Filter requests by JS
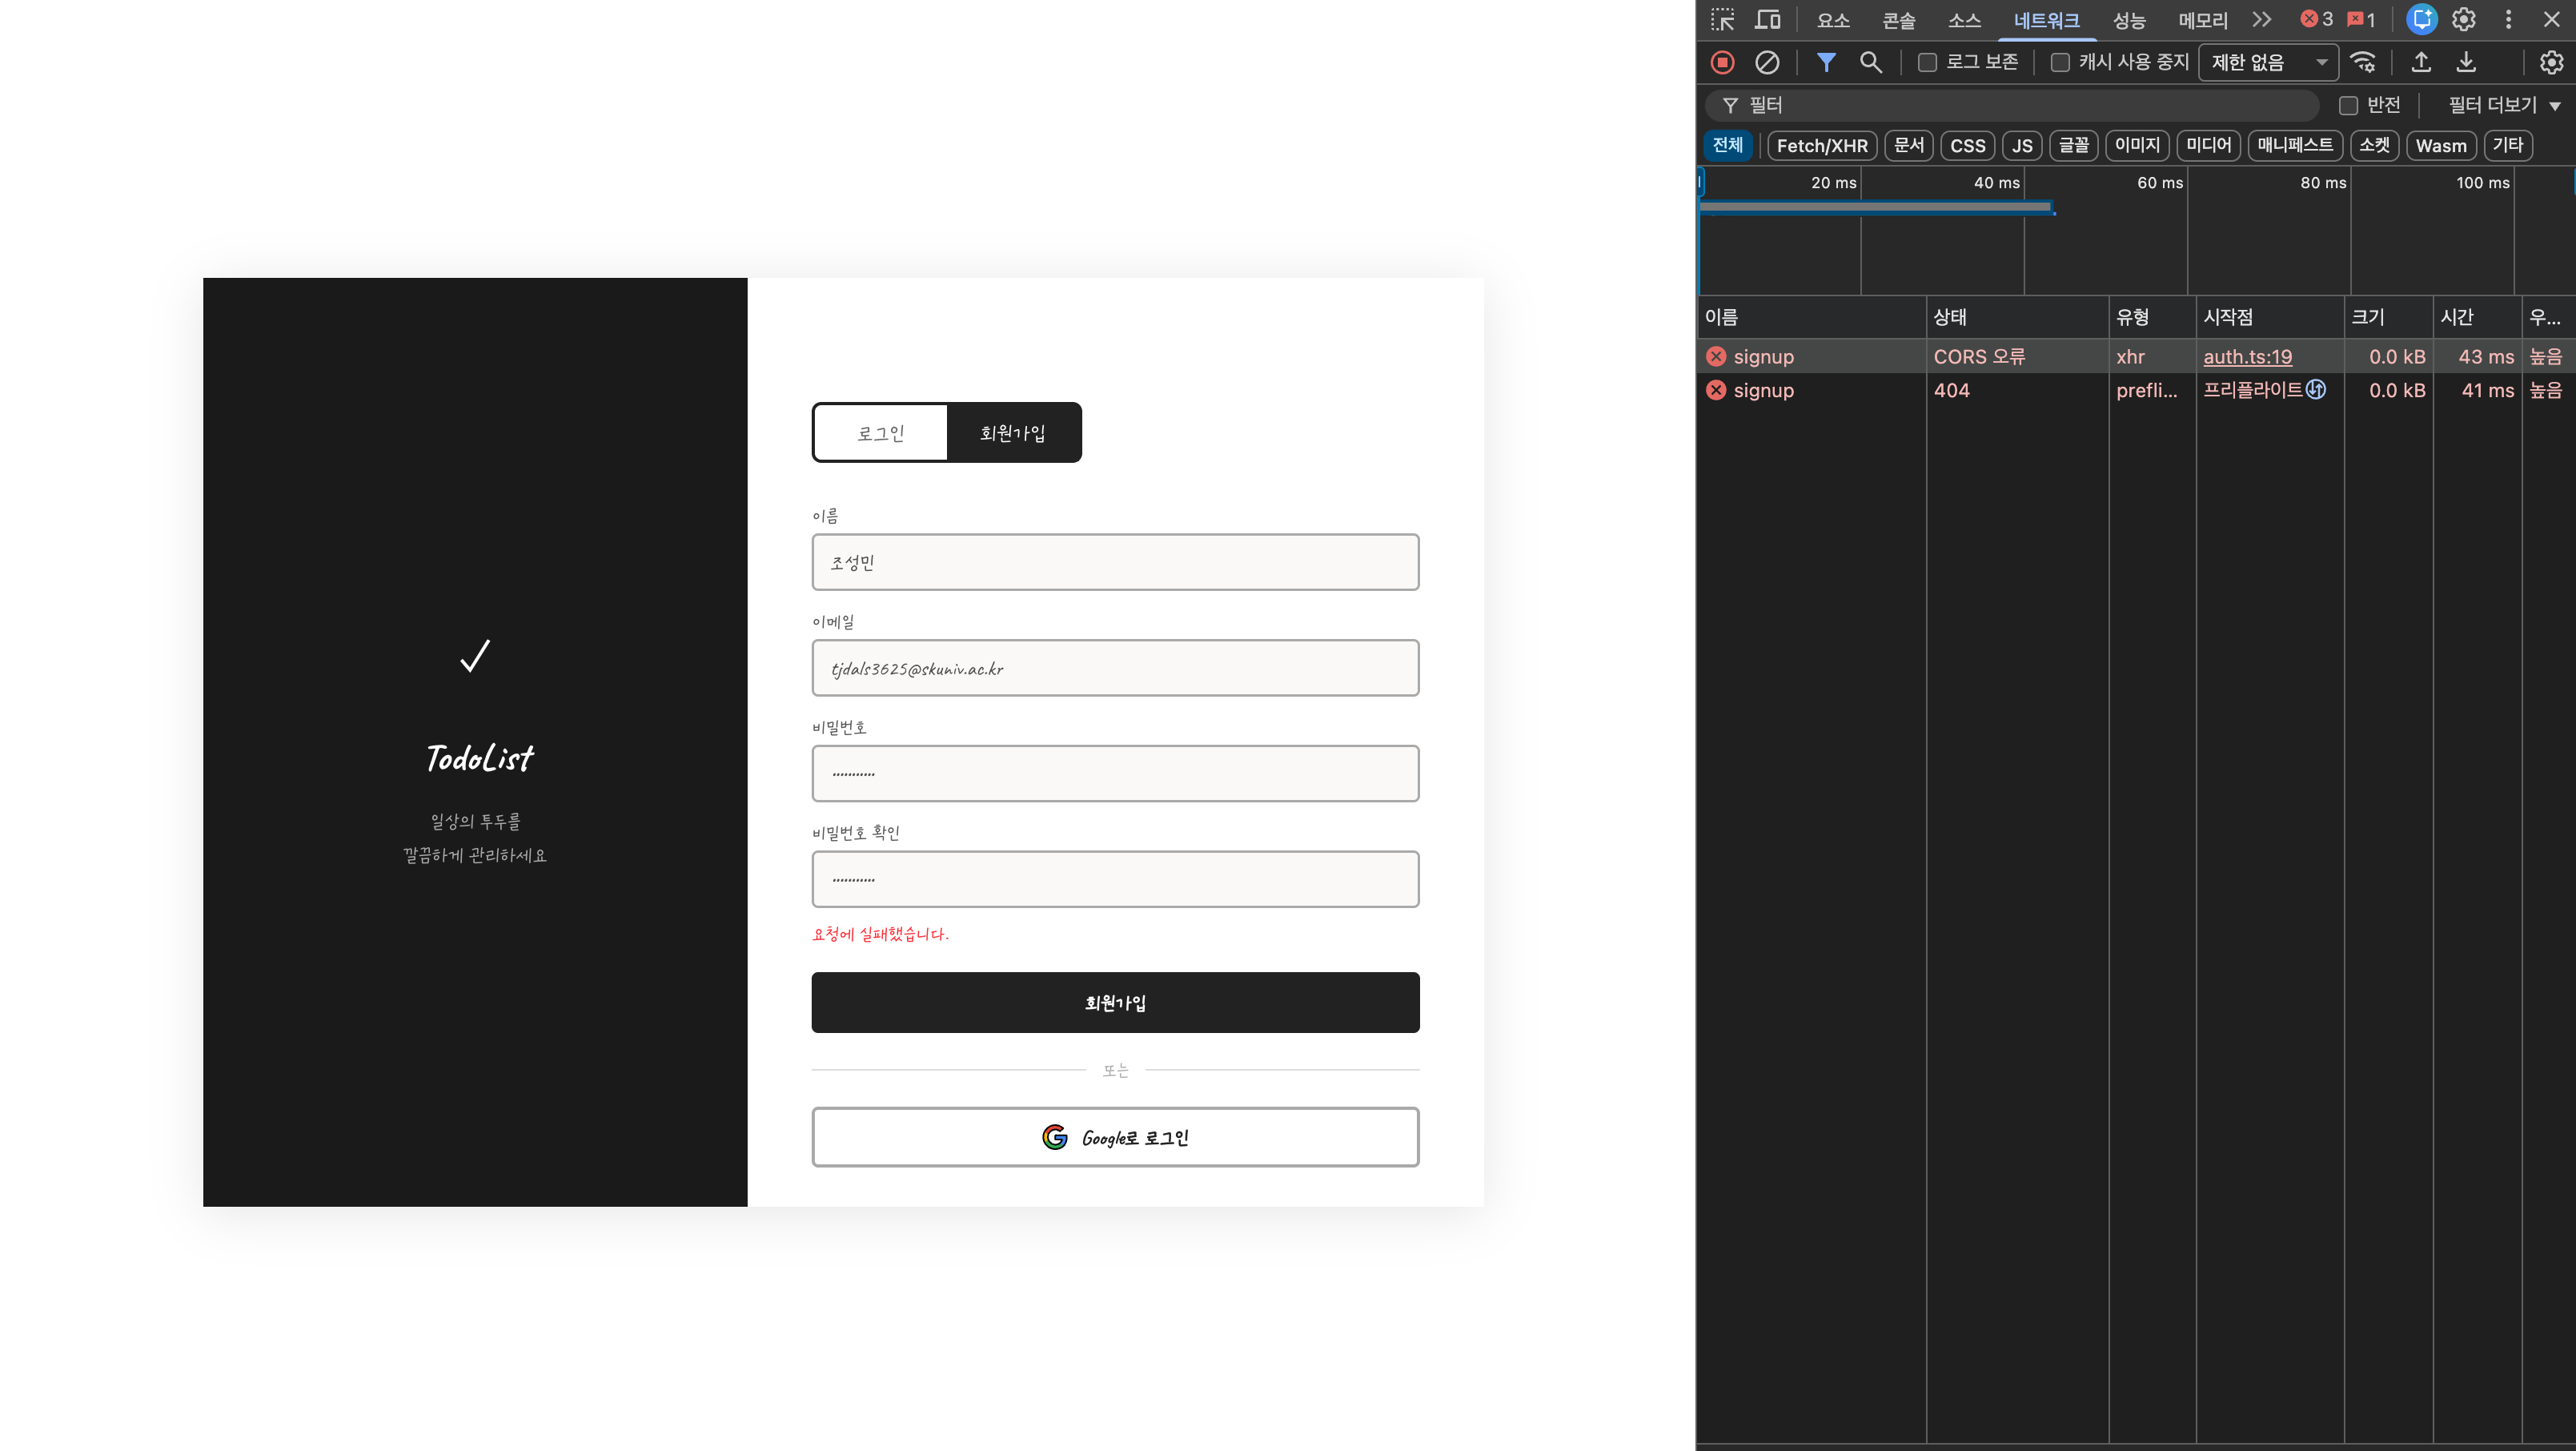 2022,145
